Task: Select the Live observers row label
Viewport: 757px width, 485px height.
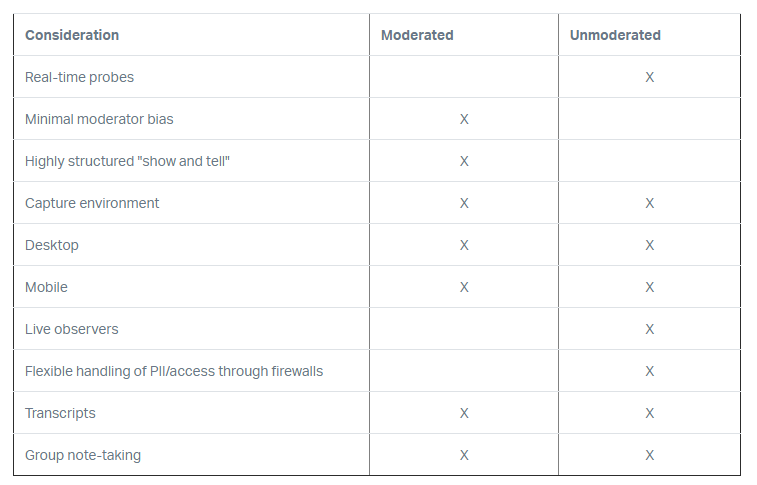Action: point(72,329)
